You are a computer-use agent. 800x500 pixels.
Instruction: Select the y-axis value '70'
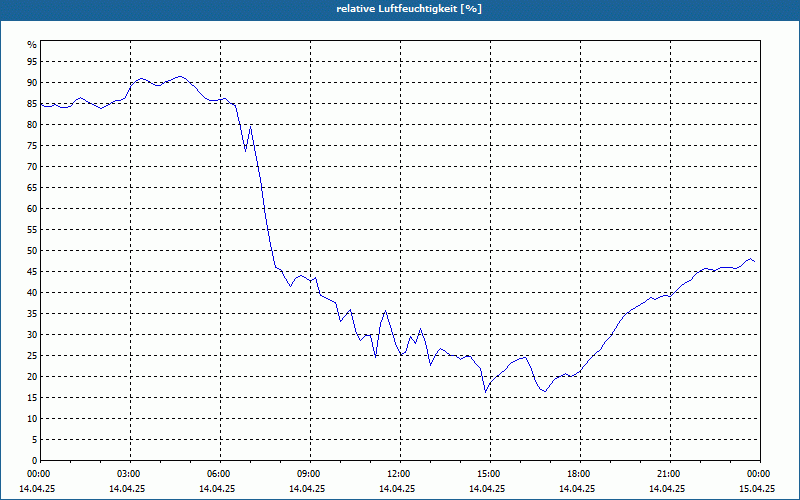[x=32, y=167]
